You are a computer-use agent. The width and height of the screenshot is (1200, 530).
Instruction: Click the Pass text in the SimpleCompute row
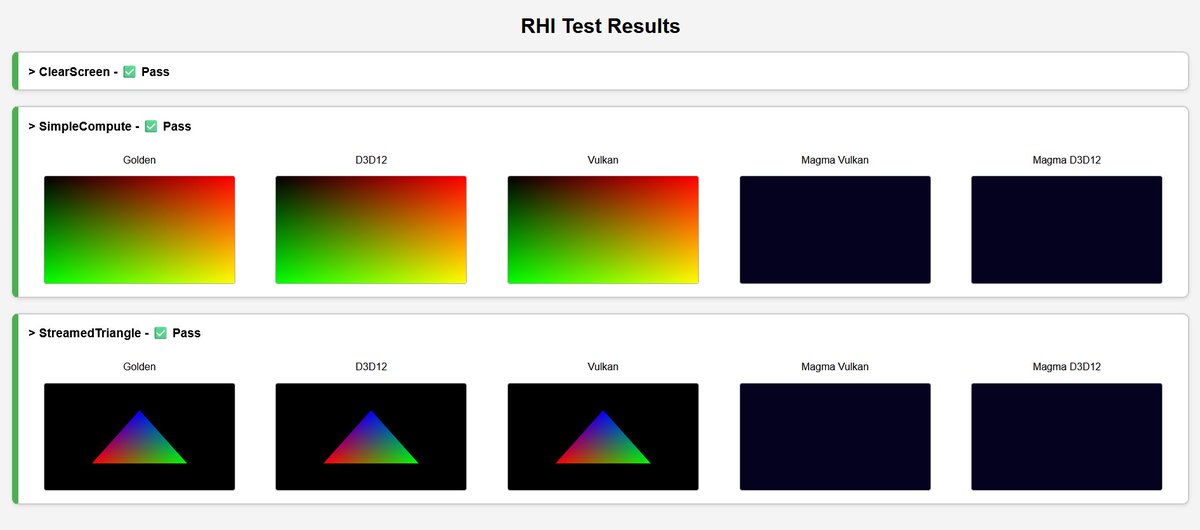(x=177, y=127)
